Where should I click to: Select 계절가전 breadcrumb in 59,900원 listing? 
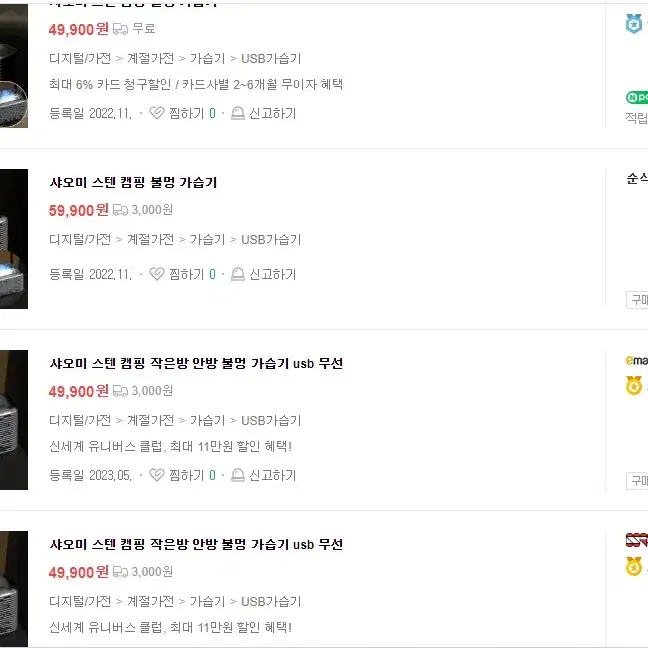(x=150, y=239)
